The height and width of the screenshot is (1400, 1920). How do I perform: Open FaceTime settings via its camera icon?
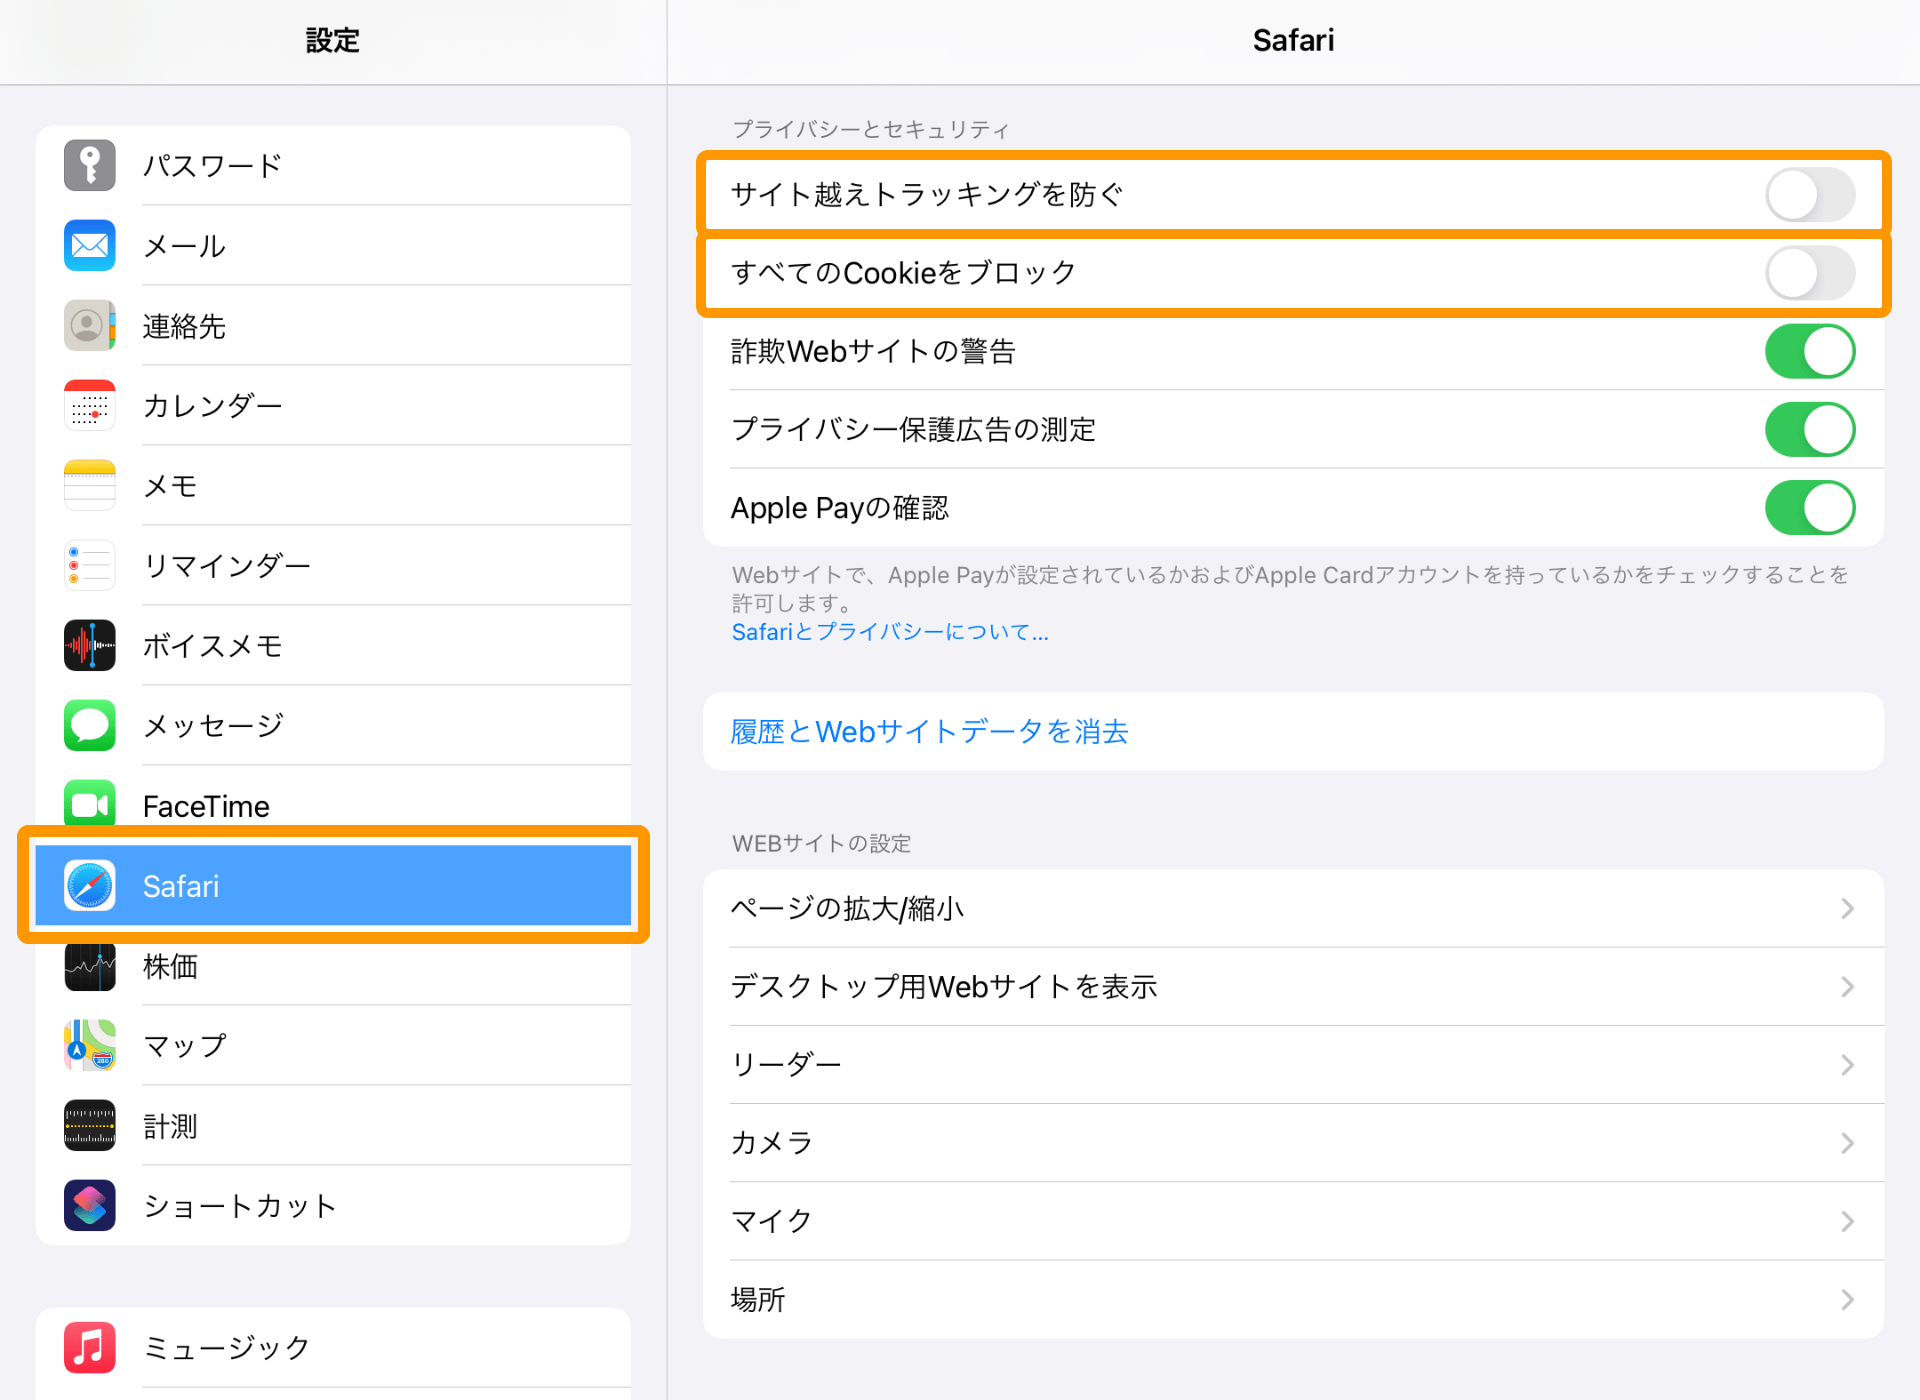(x=89, y=805)
